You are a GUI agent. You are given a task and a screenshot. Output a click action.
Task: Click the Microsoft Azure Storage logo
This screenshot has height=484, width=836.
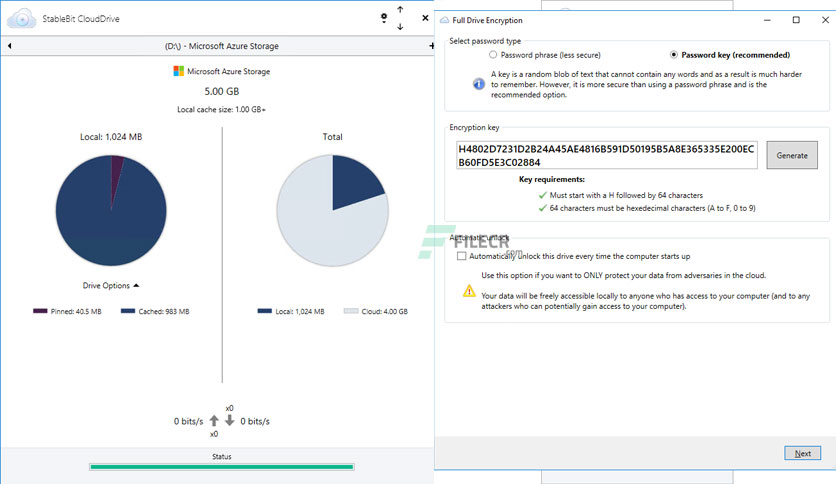pos(179,71)
